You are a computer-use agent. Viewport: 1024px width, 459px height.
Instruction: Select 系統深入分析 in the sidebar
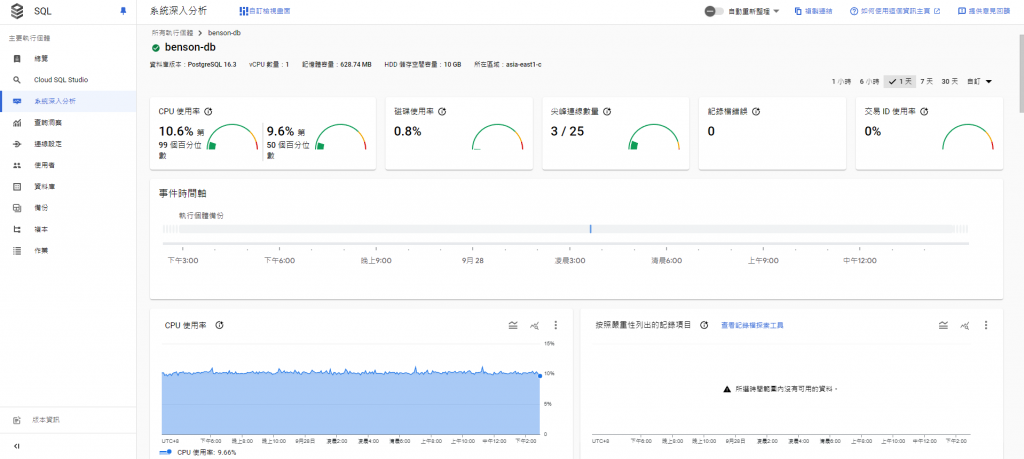pyautogui.click(x=68, y=101)
